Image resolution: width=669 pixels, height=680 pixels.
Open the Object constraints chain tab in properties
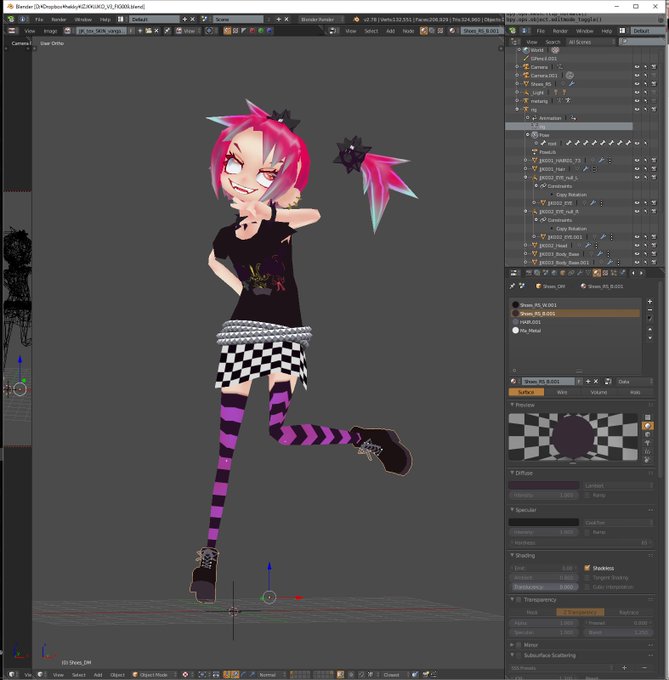(571, 273)
